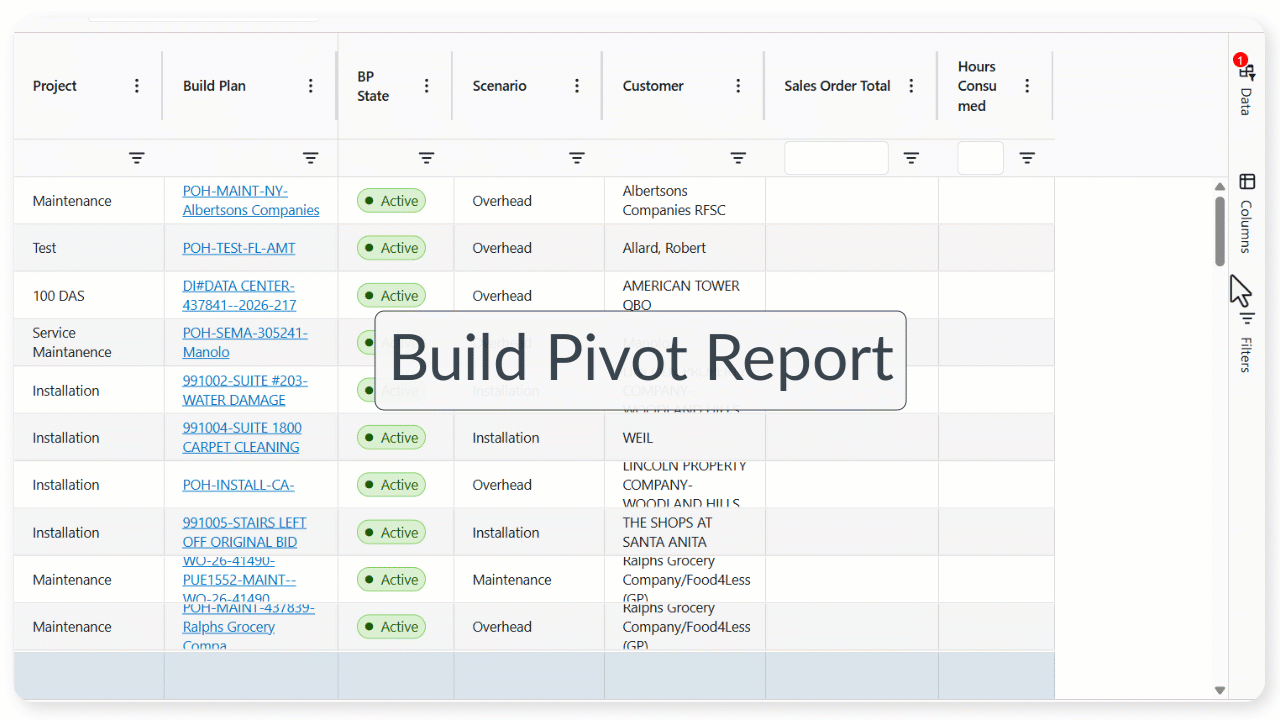The height and width of the screenshot is (720, 1280).
Task: Open the filter icon under Scenario
Action: pyautogui.click(x=577, y=158)
